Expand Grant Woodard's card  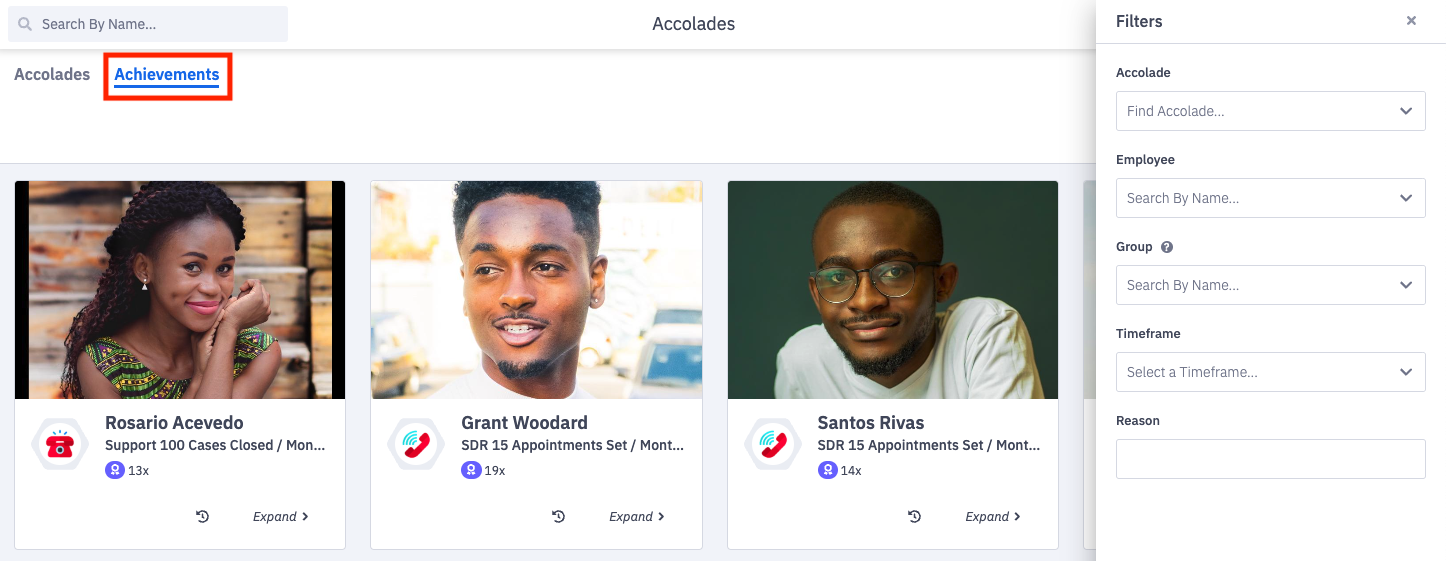[x=636, y=517]
